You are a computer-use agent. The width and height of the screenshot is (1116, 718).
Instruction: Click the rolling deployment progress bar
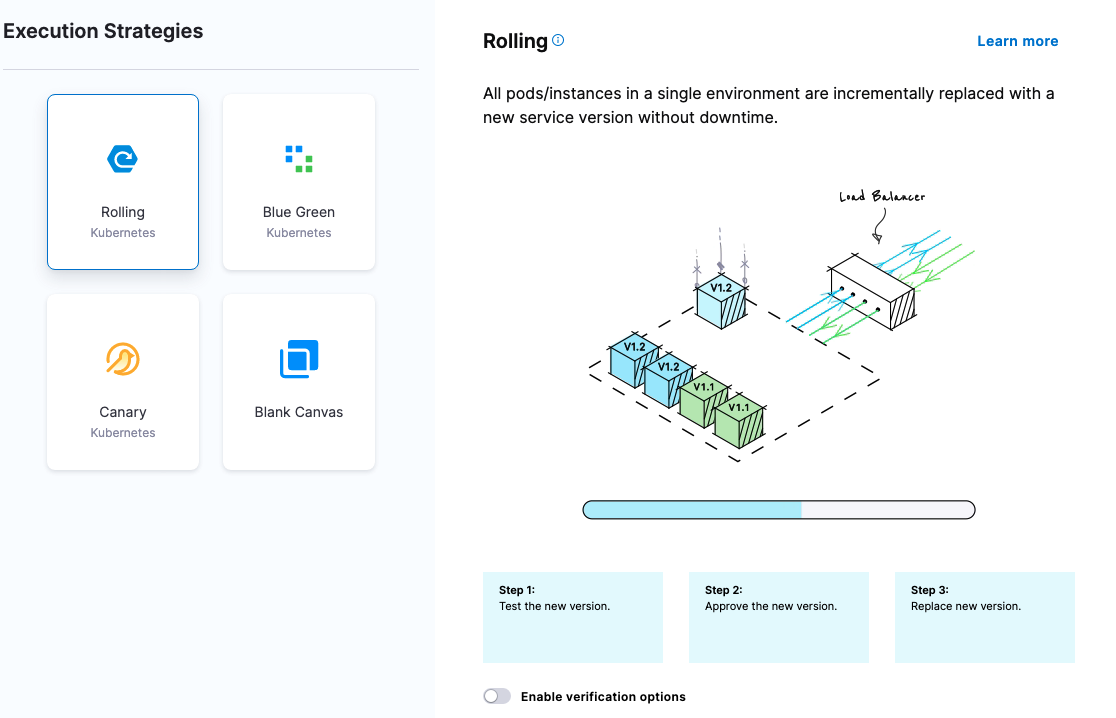(778, 510)
